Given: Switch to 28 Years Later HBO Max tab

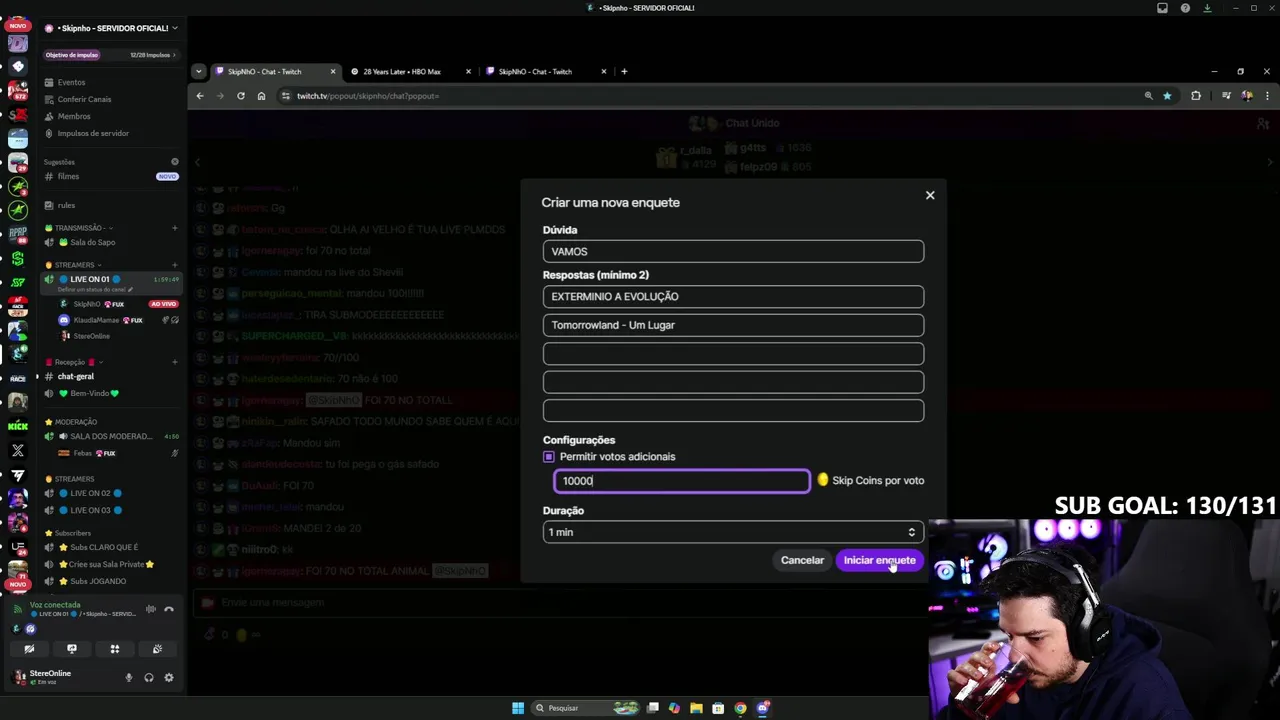Looking at the screenshot, I should click(x=402, y=72).
